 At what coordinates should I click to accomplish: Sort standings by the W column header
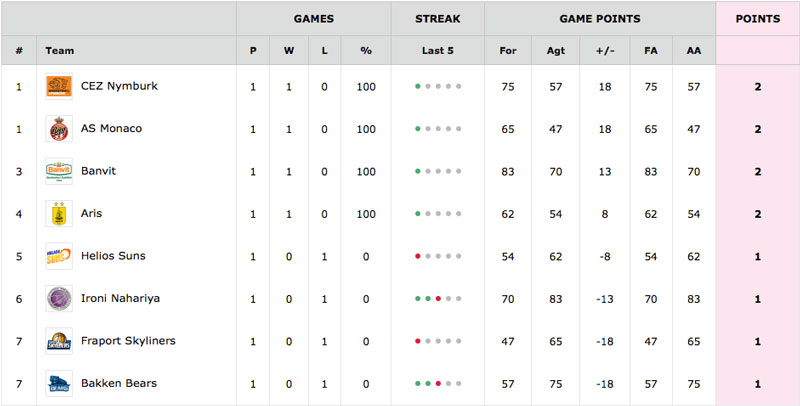[289, 50]
